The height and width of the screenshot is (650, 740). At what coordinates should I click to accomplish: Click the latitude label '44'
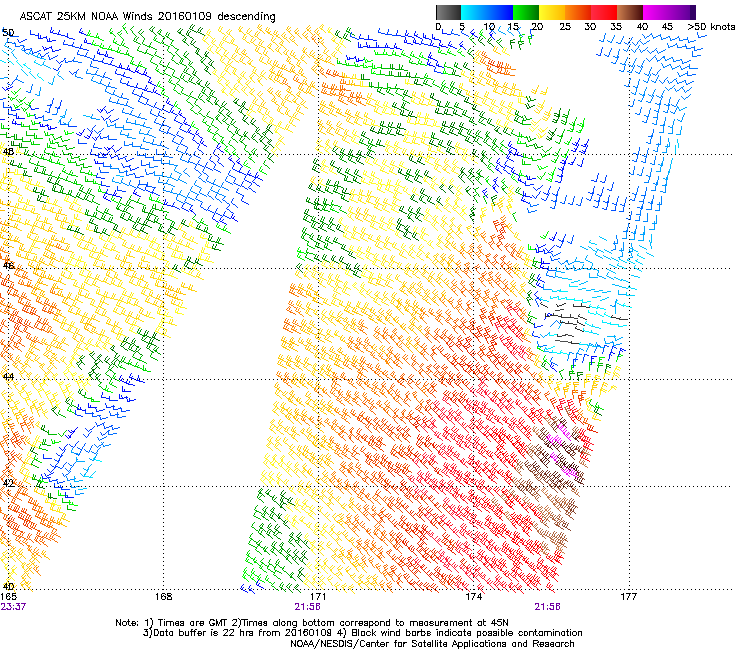coord(8,377)
